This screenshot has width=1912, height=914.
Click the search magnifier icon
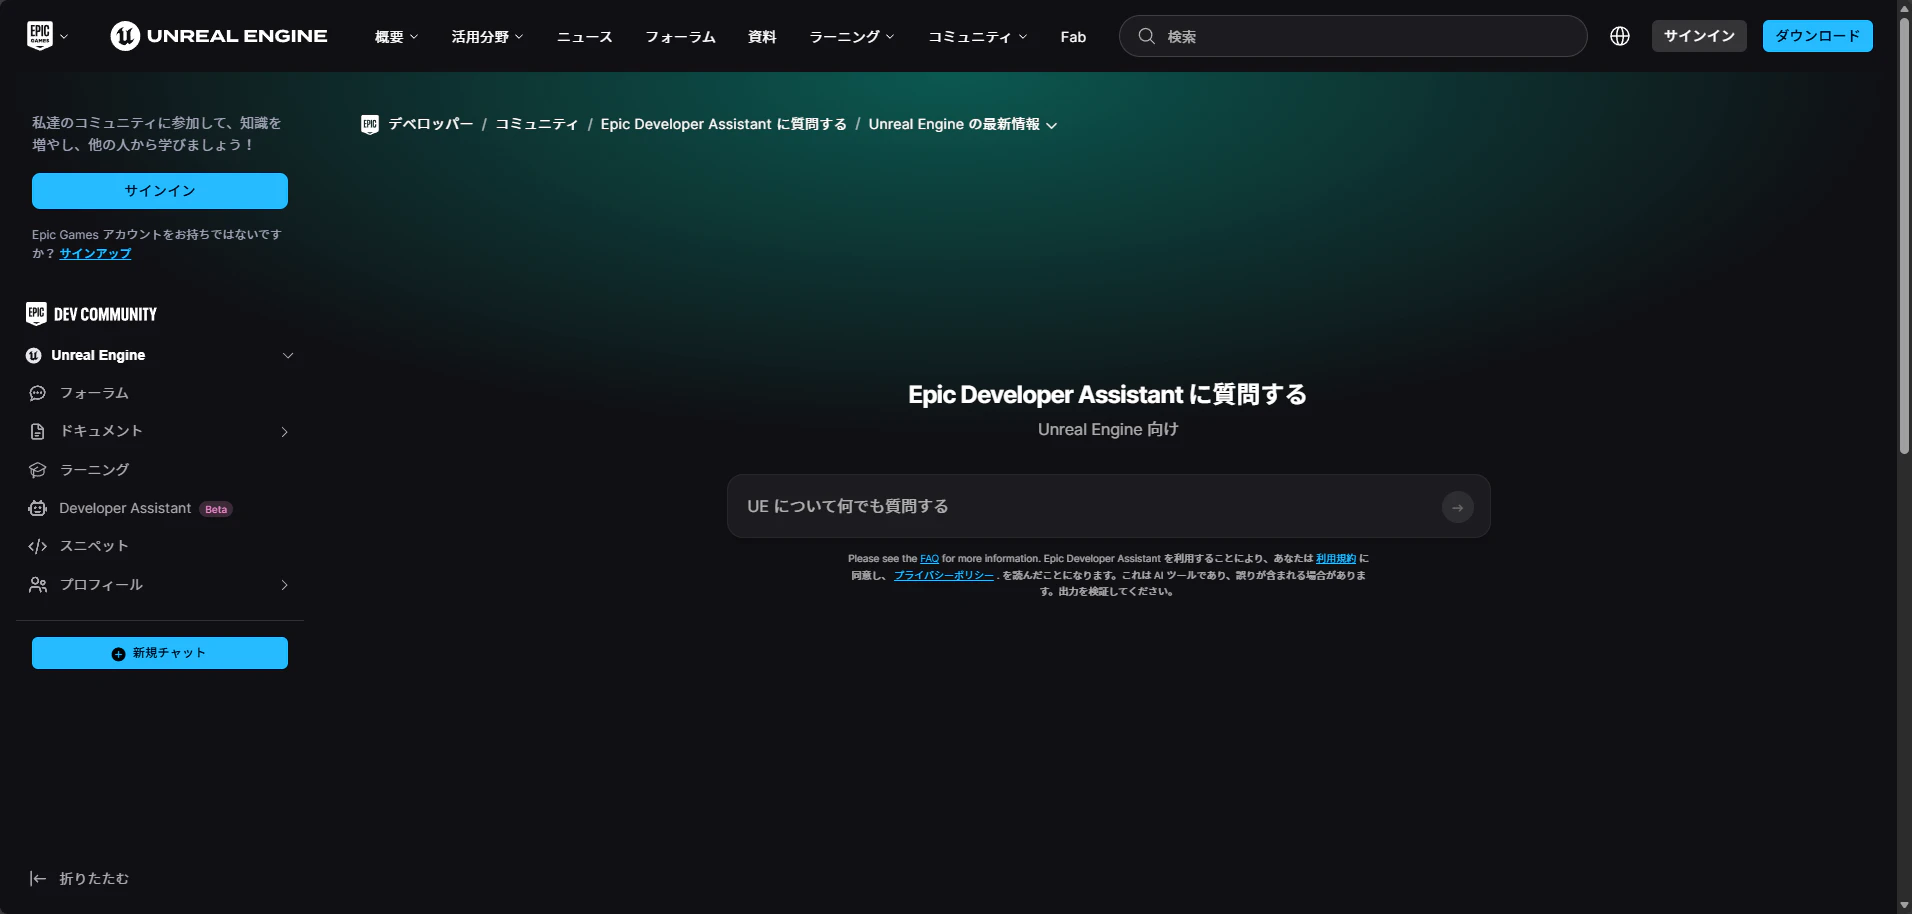(1147, 36)
